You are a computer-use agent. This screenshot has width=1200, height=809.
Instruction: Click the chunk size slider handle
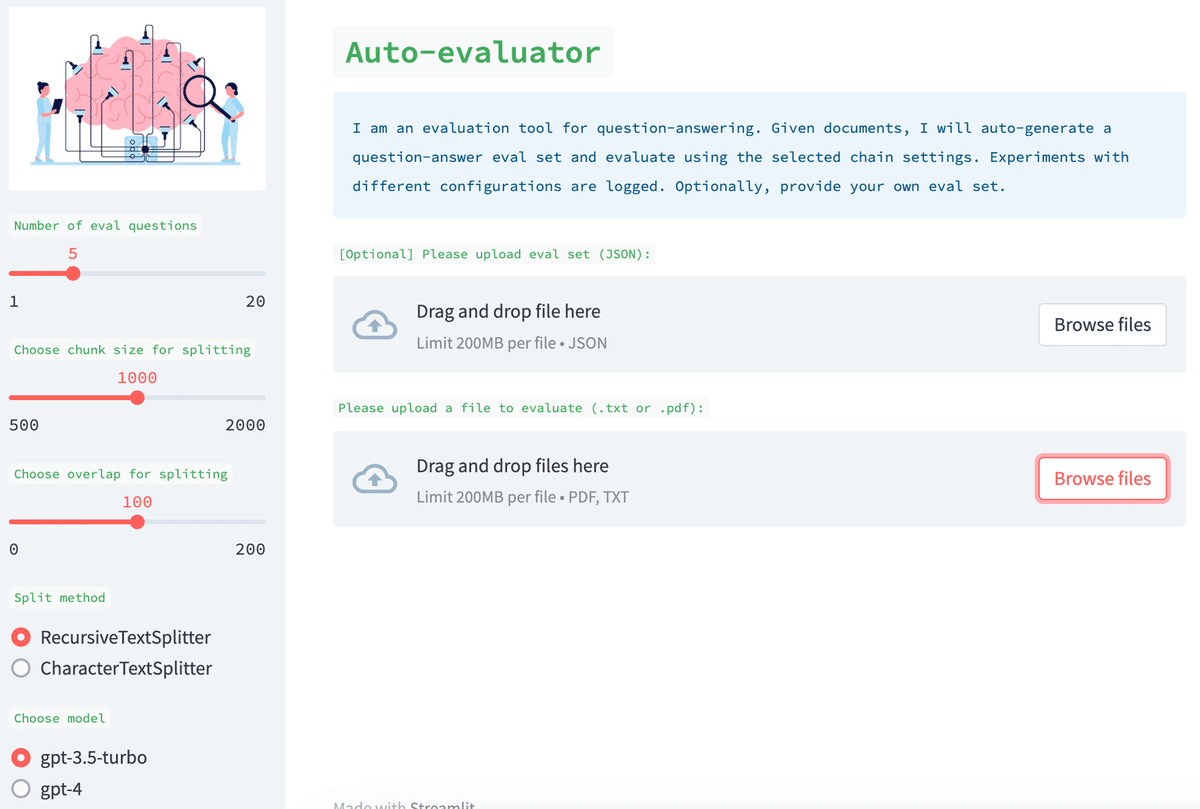pyautogui.click(x=136, y=397)
